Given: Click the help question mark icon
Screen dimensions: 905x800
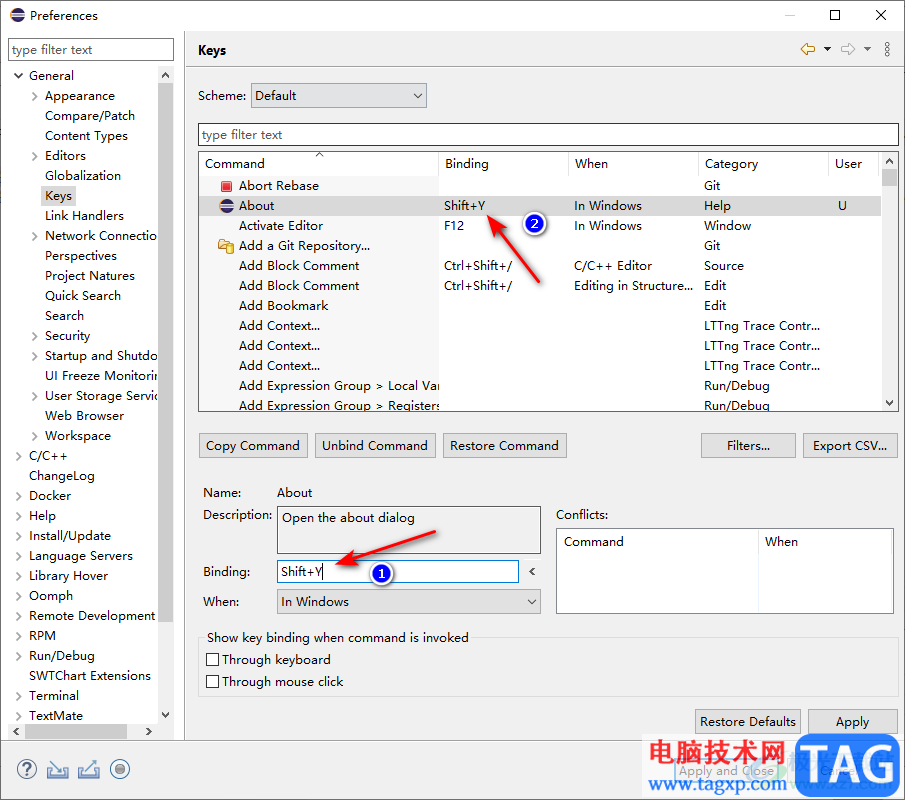Looking at the screenshot, I should 27,769.
